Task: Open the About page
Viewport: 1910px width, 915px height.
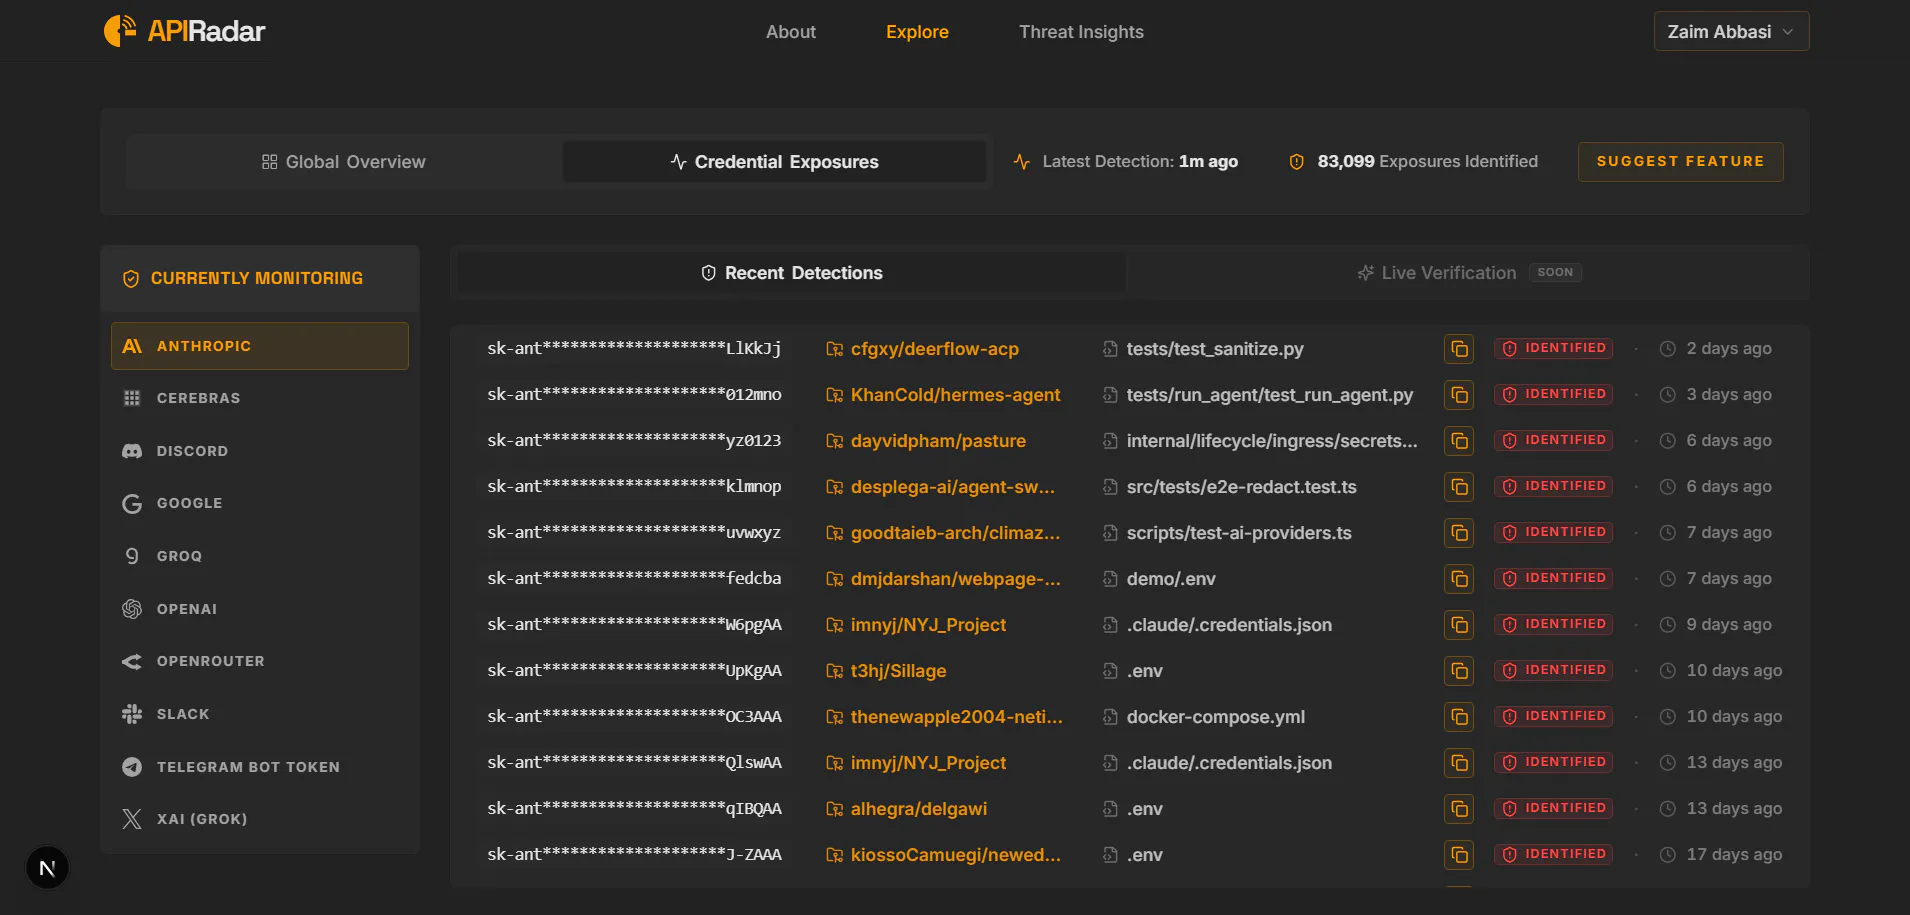Action: [790, 32]
